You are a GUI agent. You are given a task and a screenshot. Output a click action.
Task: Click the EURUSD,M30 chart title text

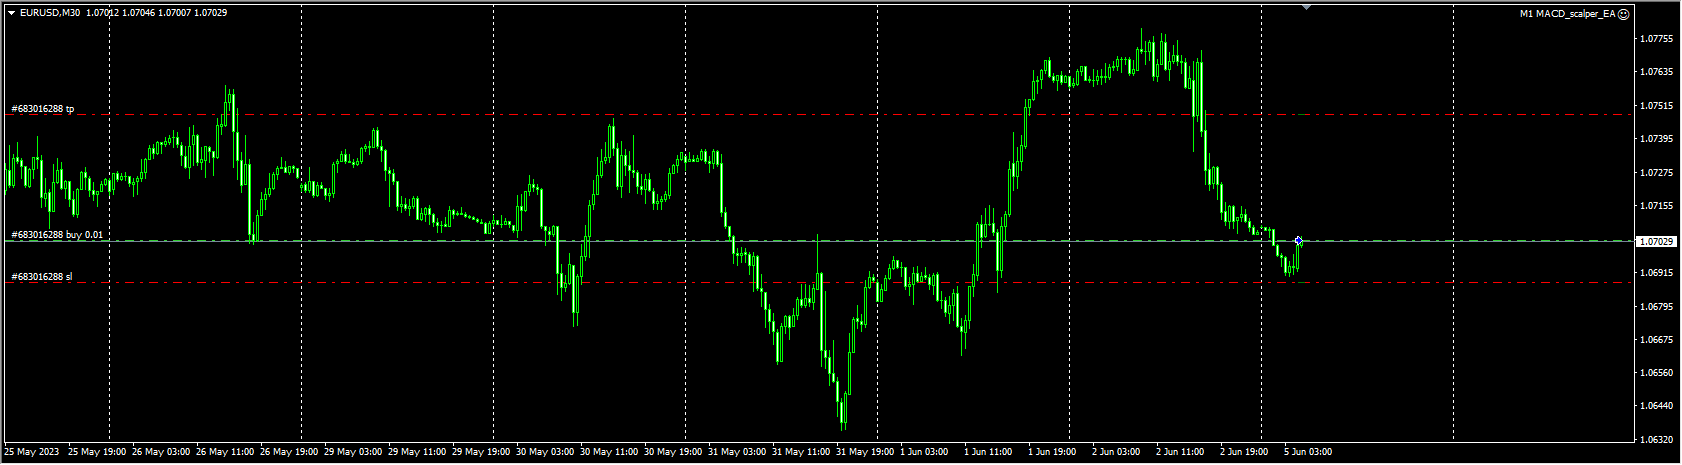[x=50, y=13]
